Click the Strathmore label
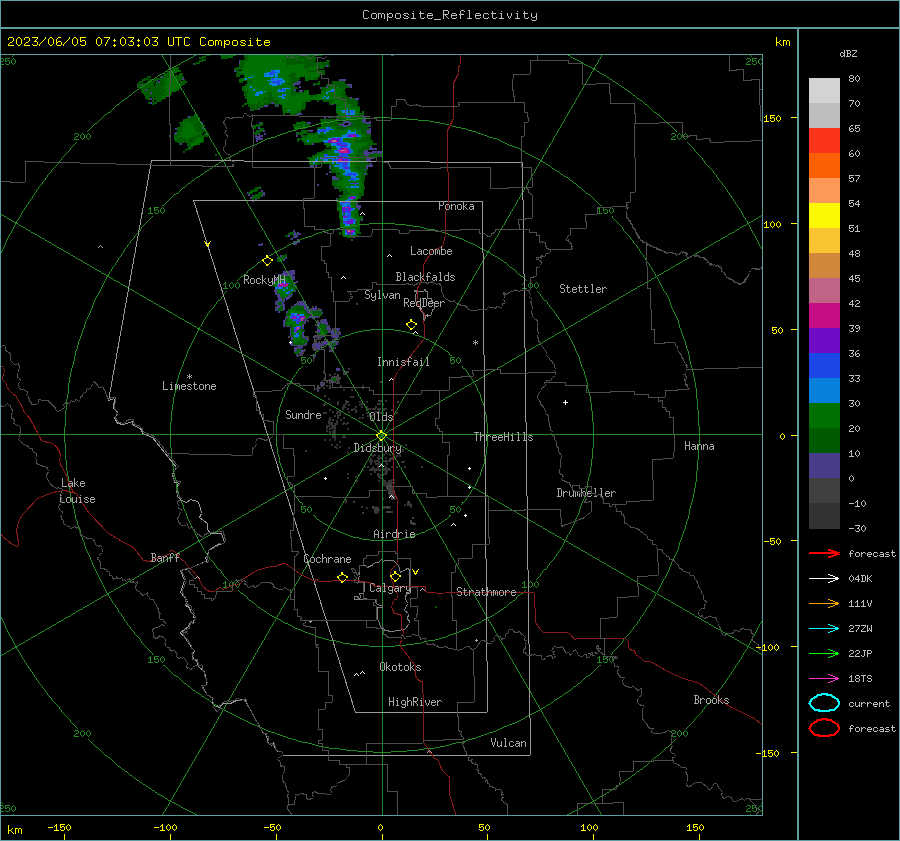The height and width of the screenshot is (841, 900). click(486, 592)
